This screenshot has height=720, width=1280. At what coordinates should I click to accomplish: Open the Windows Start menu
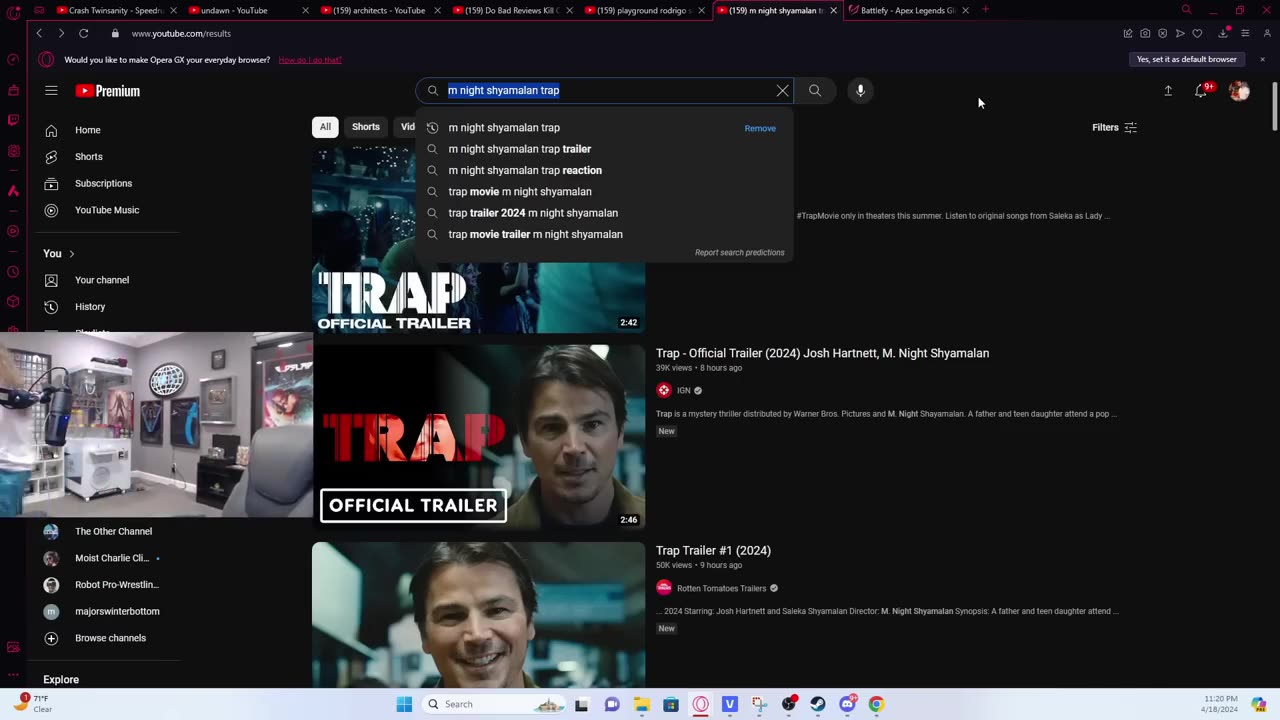tap(404, 704)
